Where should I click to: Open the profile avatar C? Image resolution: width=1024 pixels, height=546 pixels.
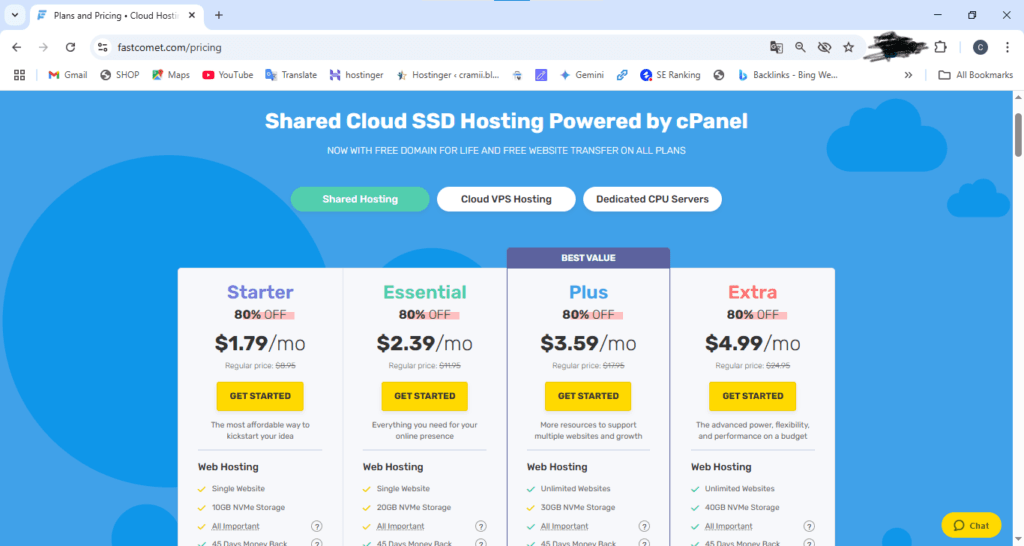tap(980, 47)
